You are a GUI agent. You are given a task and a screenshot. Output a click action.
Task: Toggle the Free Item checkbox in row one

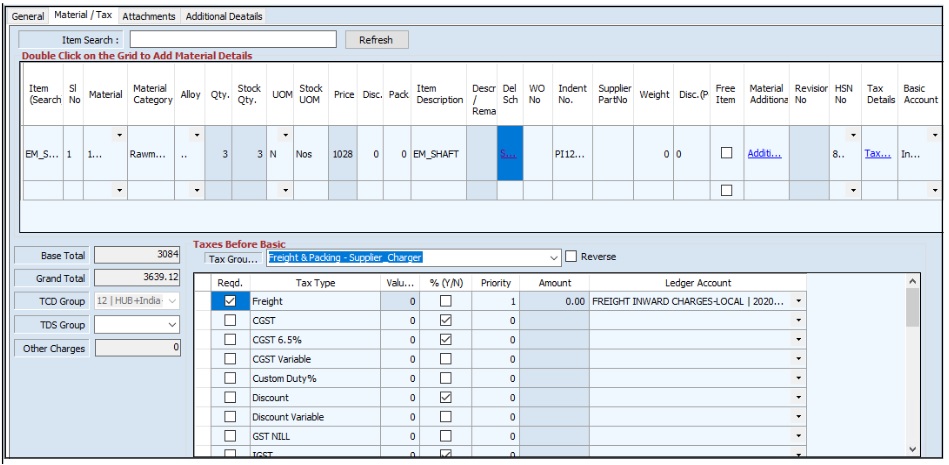(x=727, y=154)
